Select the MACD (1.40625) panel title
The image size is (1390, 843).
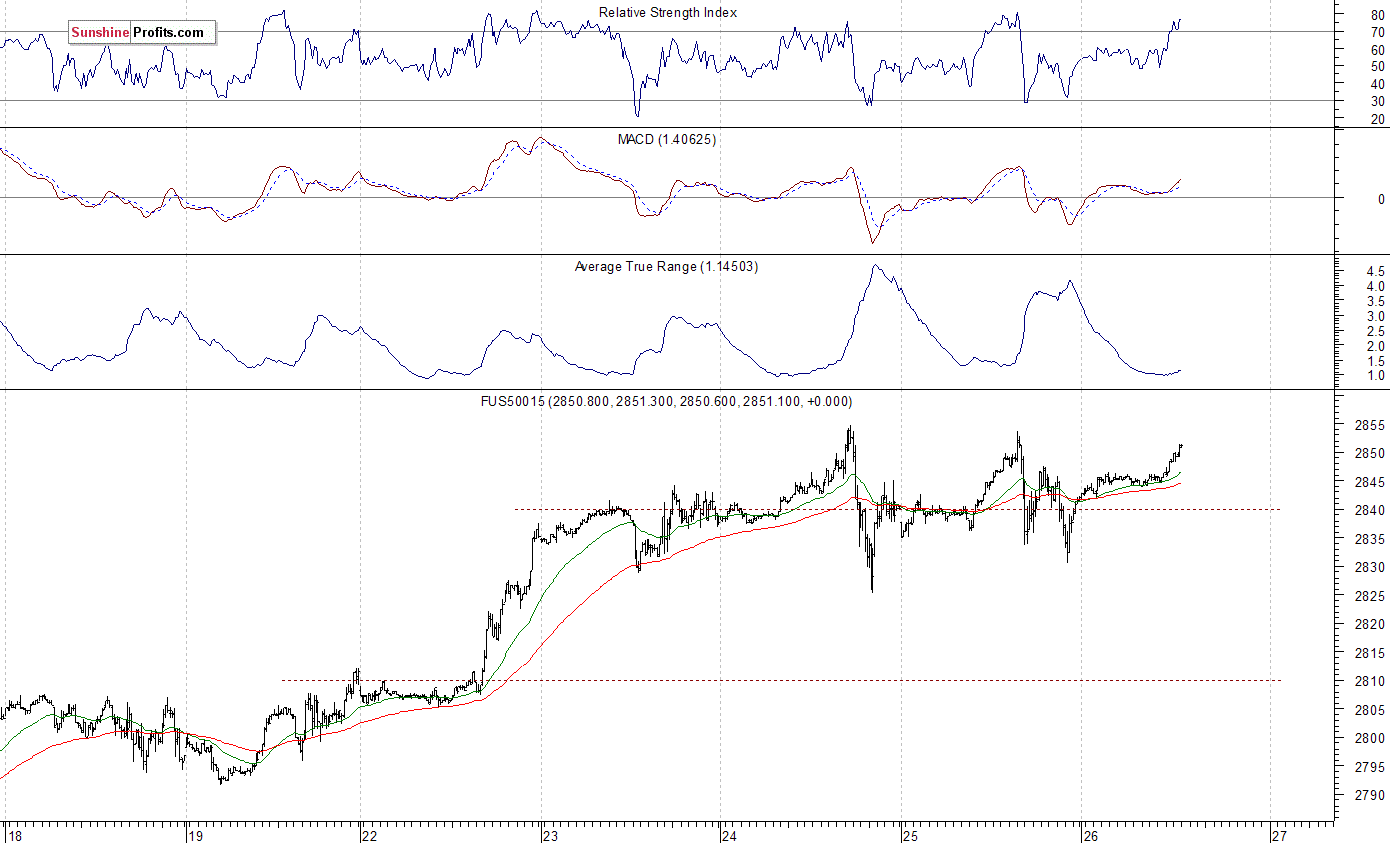point(667,140)
